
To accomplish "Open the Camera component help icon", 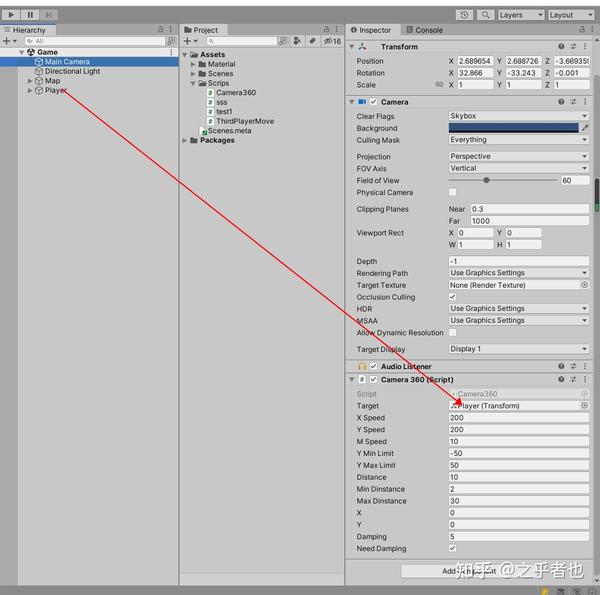I will click(561, 102).
